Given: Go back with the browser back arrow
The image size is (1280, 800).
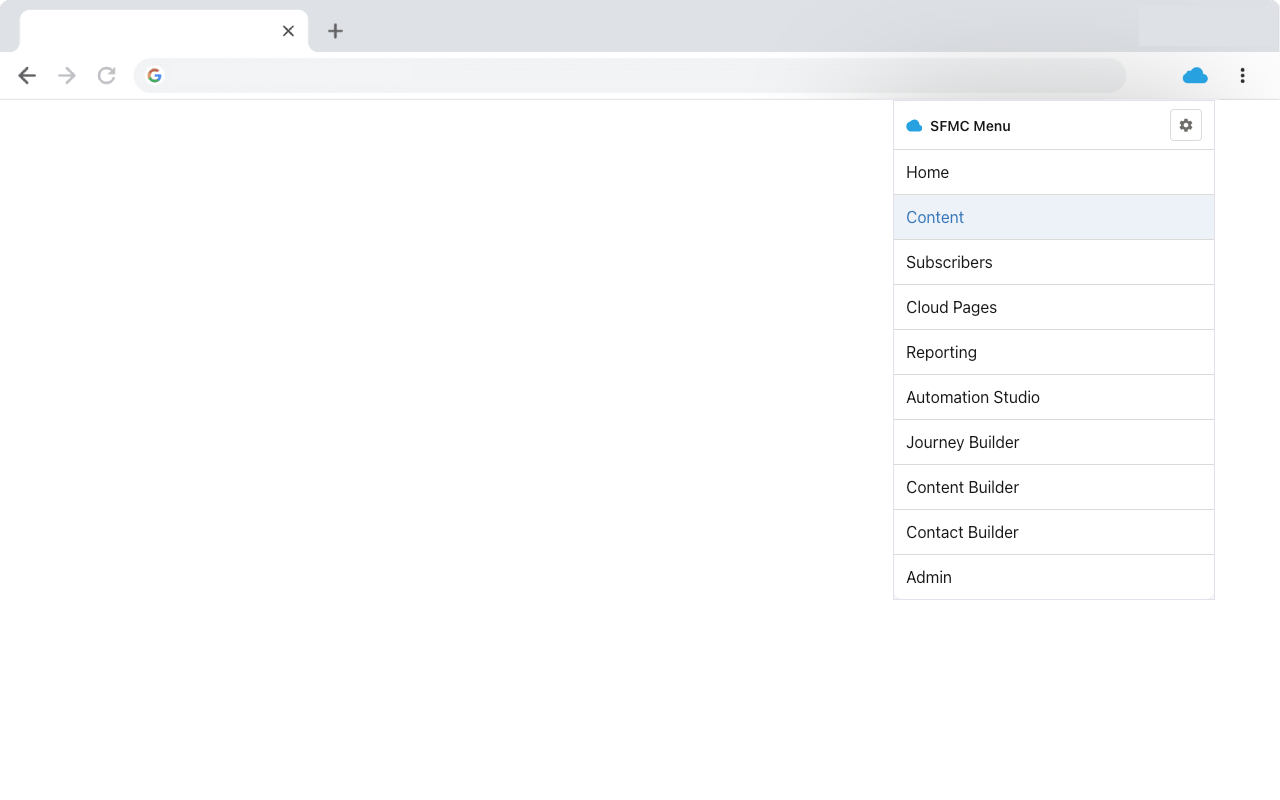Looking at the screenshot, I should [27, 75].
